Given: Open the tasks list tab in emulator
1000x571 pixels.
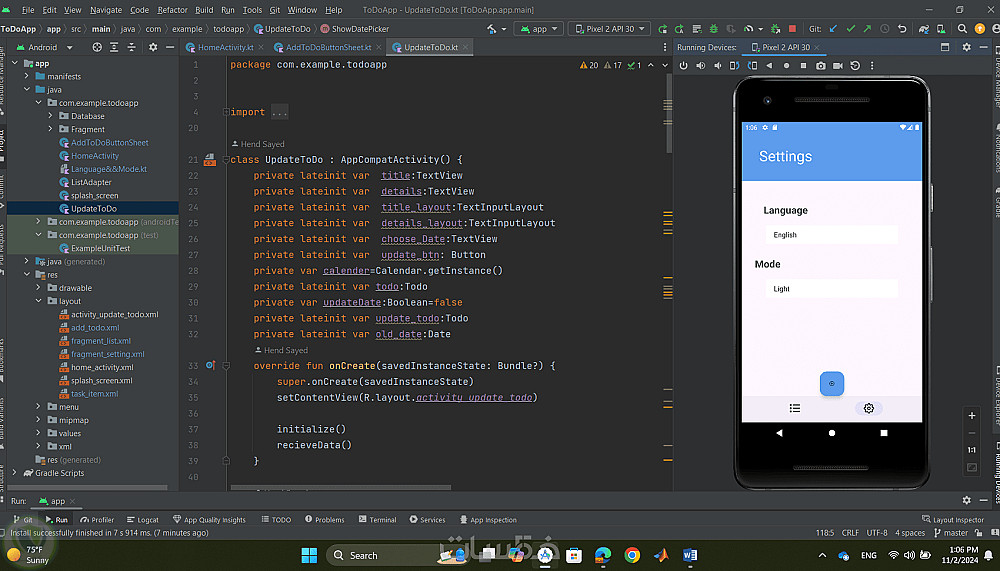Looking at the screenshot, I should pyautogui.click(x=795, y=408).
